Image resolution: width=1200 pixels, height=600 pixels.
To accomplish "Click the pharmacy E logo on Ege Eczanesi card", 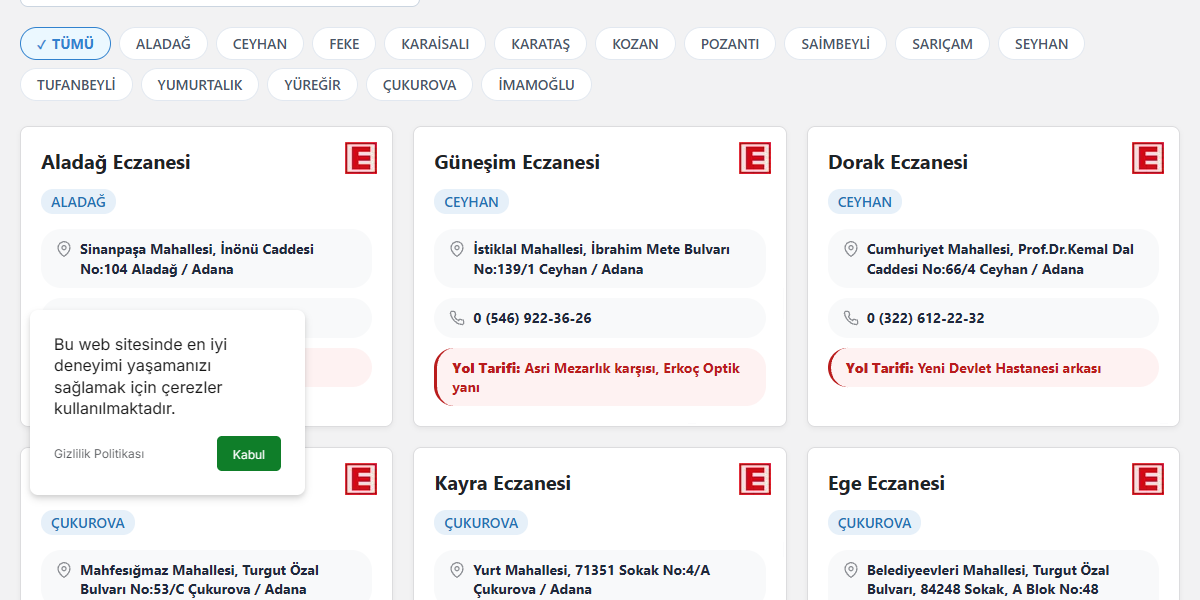I will pos(1148,479).
